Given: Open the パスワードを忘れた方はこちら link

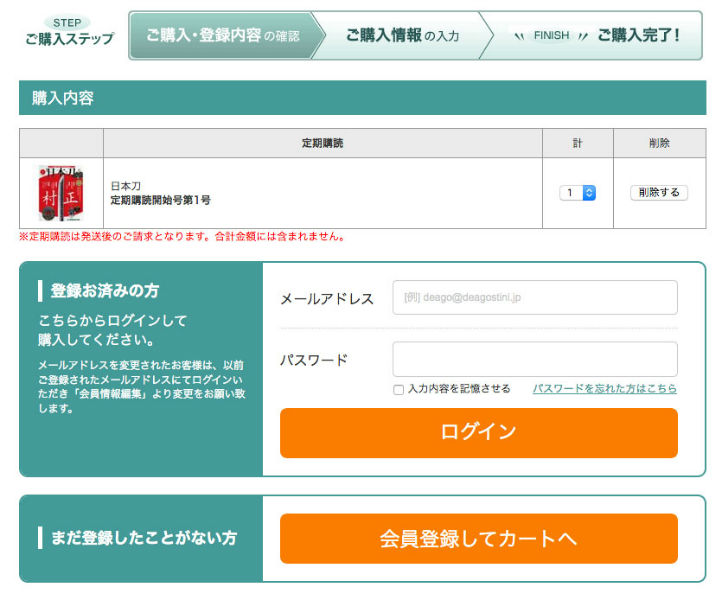Looking at the screenshot, I should [x=604, y=389].
